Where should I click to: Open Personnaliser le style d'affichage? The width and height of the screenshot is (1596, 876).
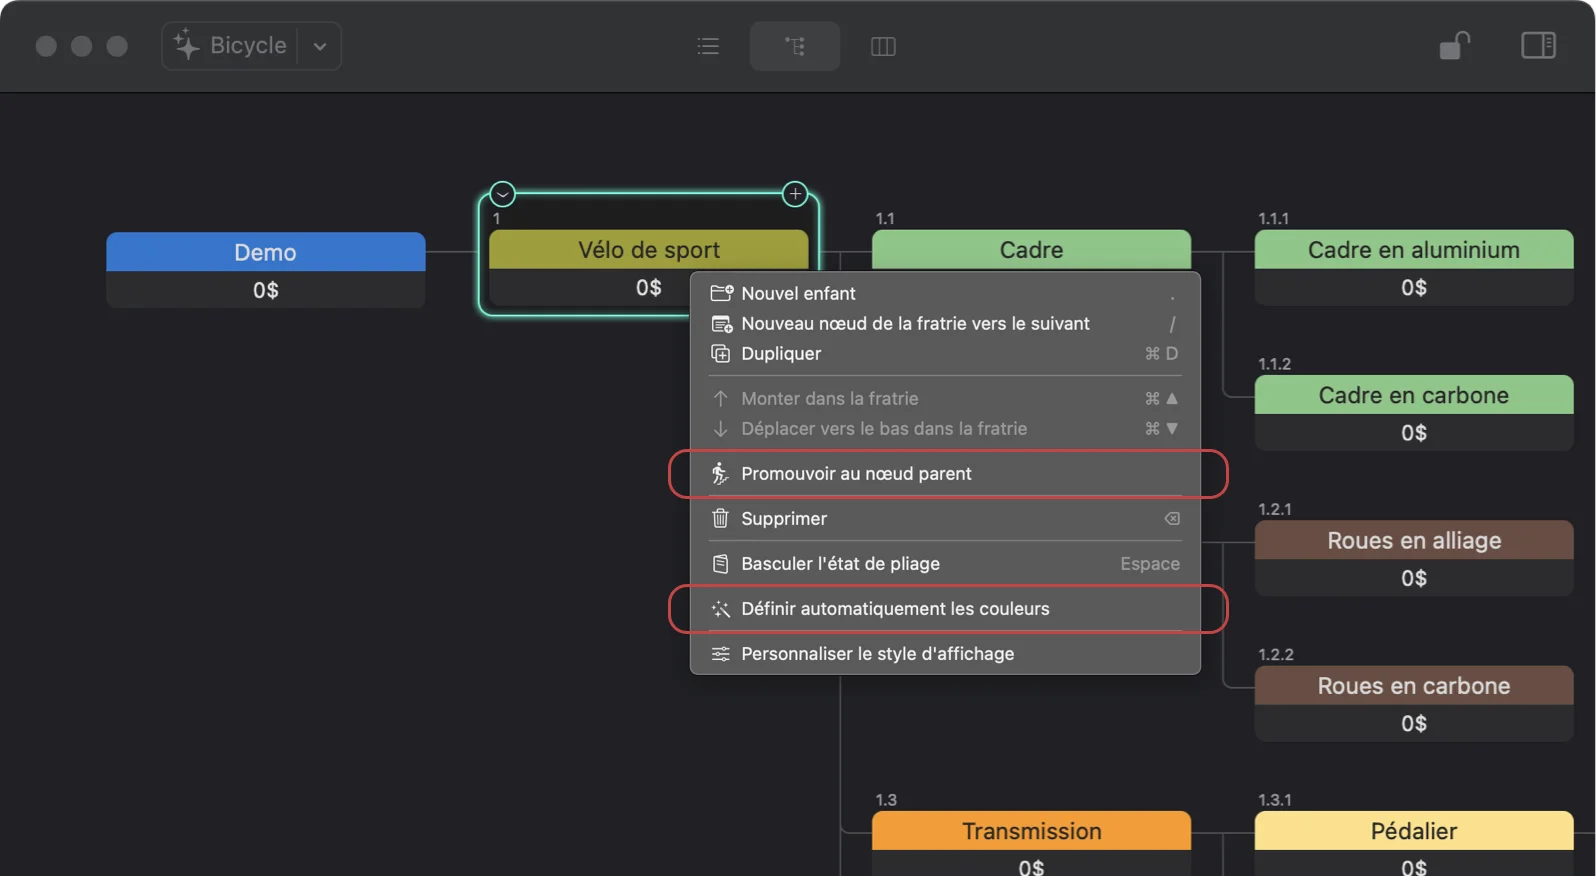(877, 654)
